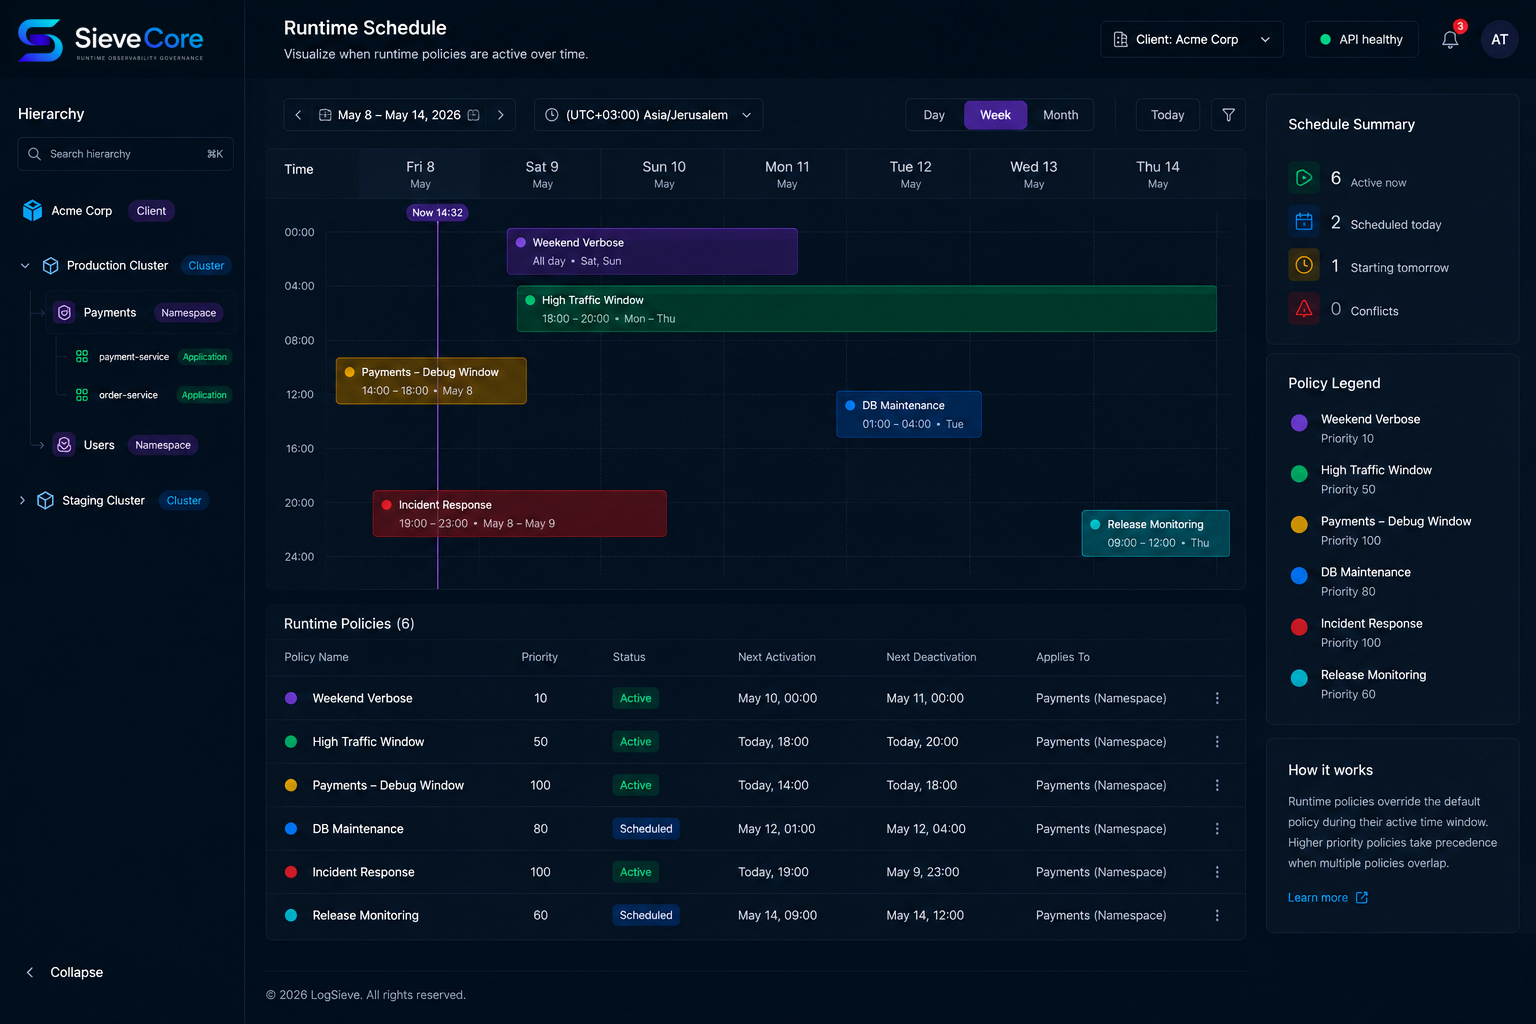Click the Thu 14 day column header
1536x1024 pixels.
[x=1157, y=174]
